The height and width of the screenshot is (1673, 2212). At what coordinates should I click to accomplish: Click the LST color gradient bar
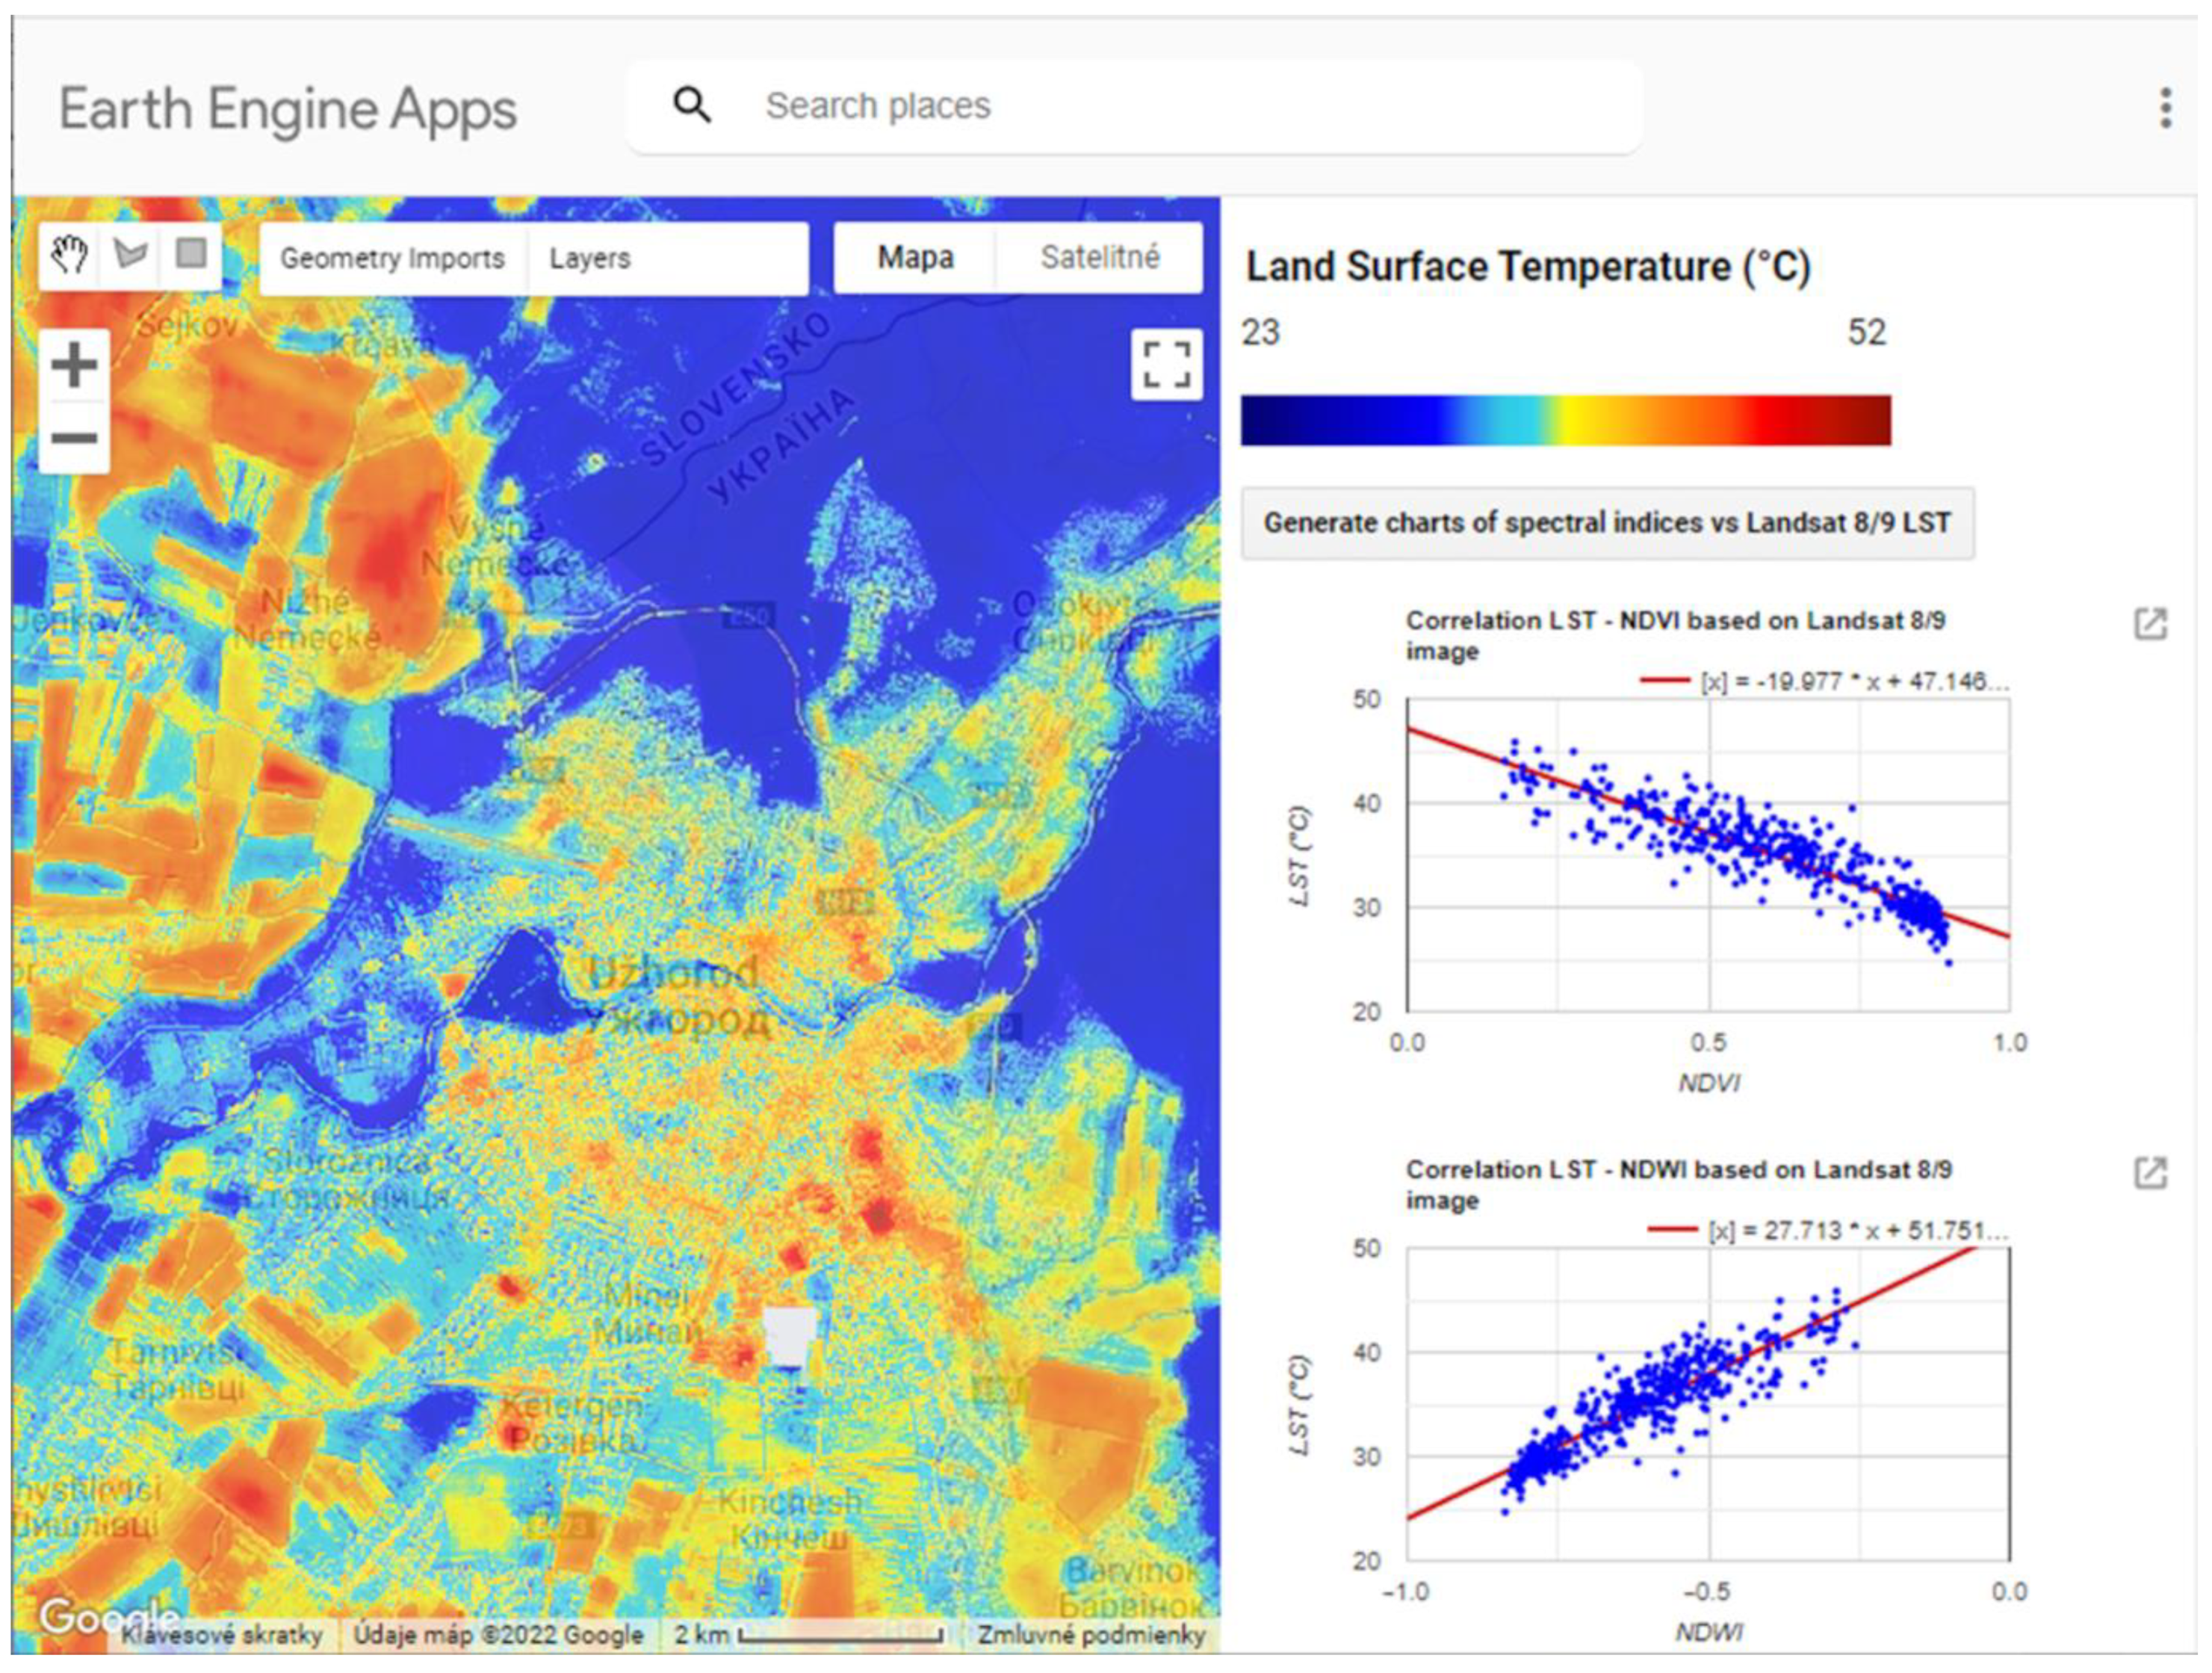1565,420
